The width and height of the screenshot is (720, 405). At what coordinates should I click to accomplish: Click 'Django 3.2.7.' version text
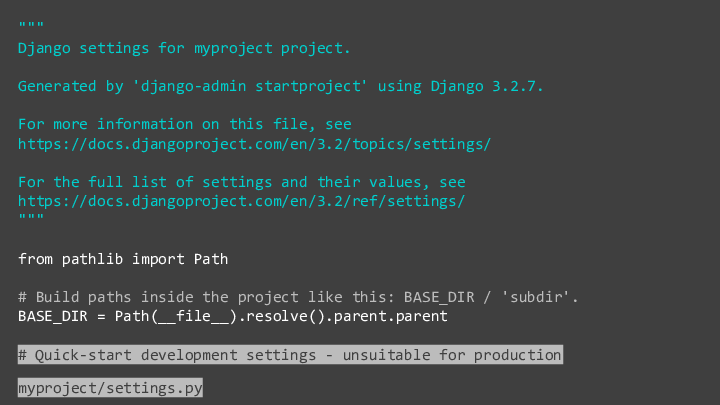pyautogui.click(x=487, y=86)
